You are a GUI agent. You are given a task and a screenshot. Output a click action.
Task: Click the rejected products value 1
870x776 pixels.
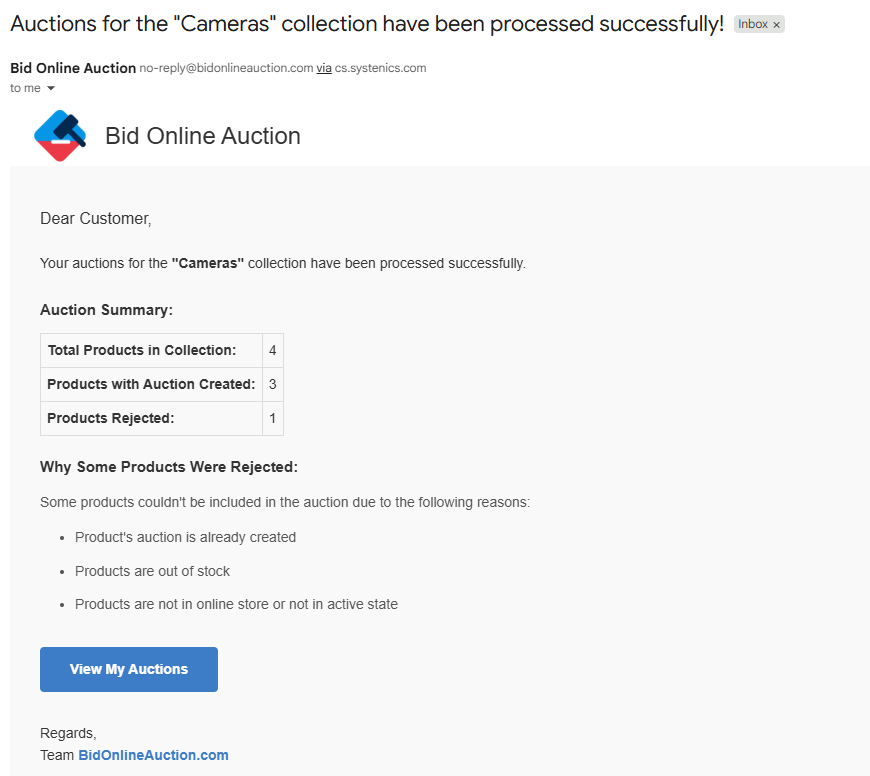[272, 418]
